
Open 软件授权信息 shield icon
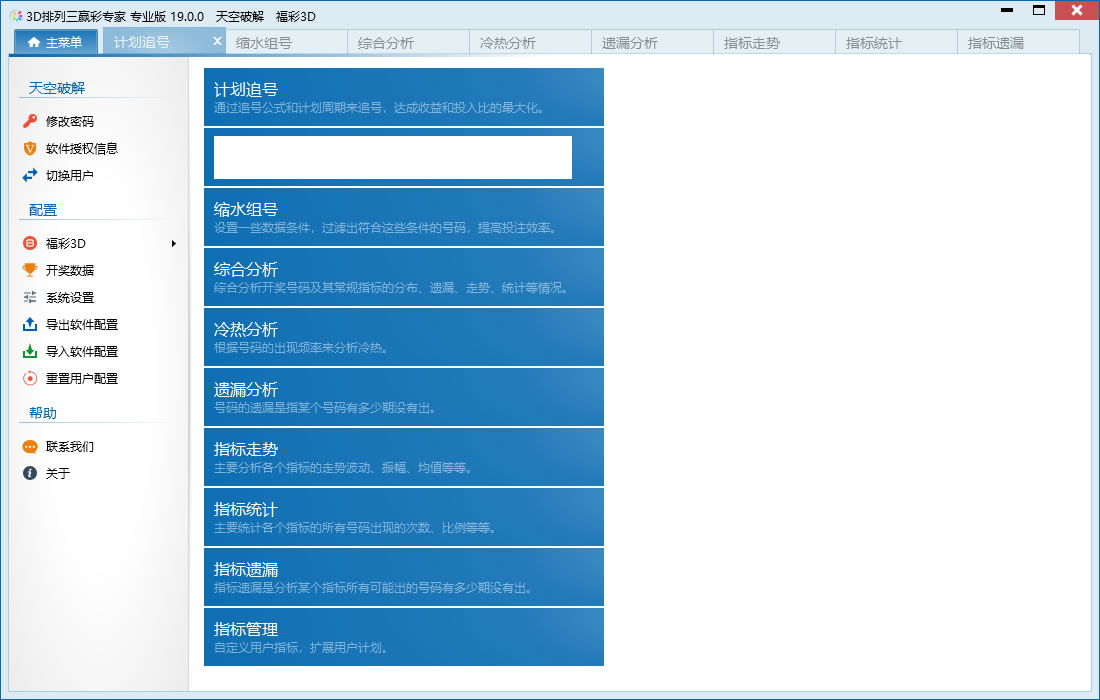(x=29, y=148)
